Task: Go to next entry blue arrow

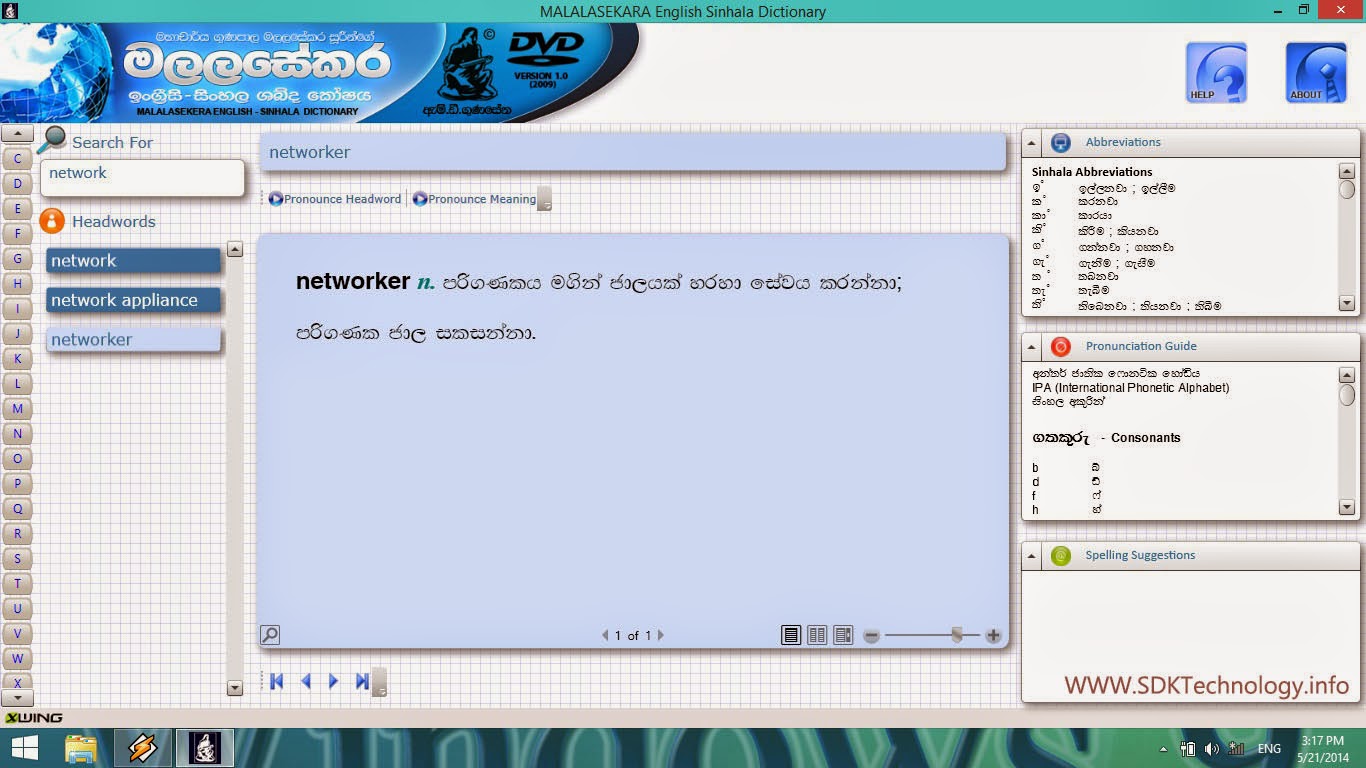Action: (334, 681)
